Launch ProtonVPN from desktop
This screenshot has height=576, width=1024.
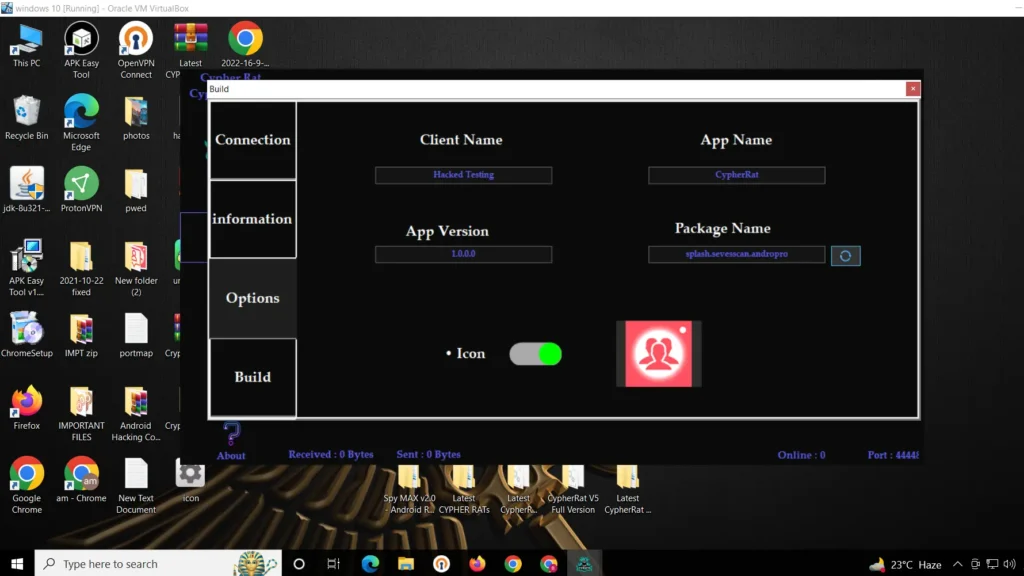point(81,190)
